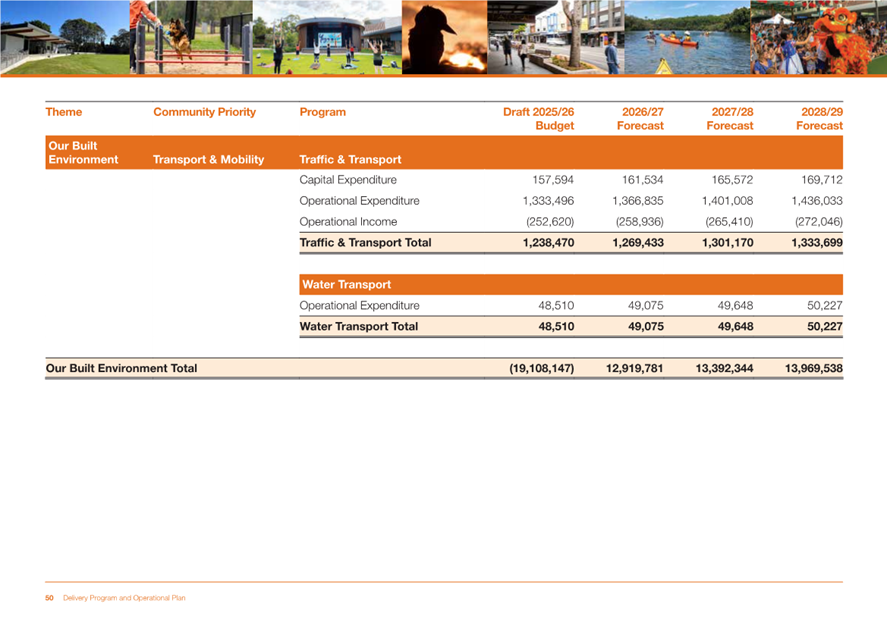Viewport: 887px width, 626px height.
Task: Click the kayaks on river photo
Action: click(687, 37)
